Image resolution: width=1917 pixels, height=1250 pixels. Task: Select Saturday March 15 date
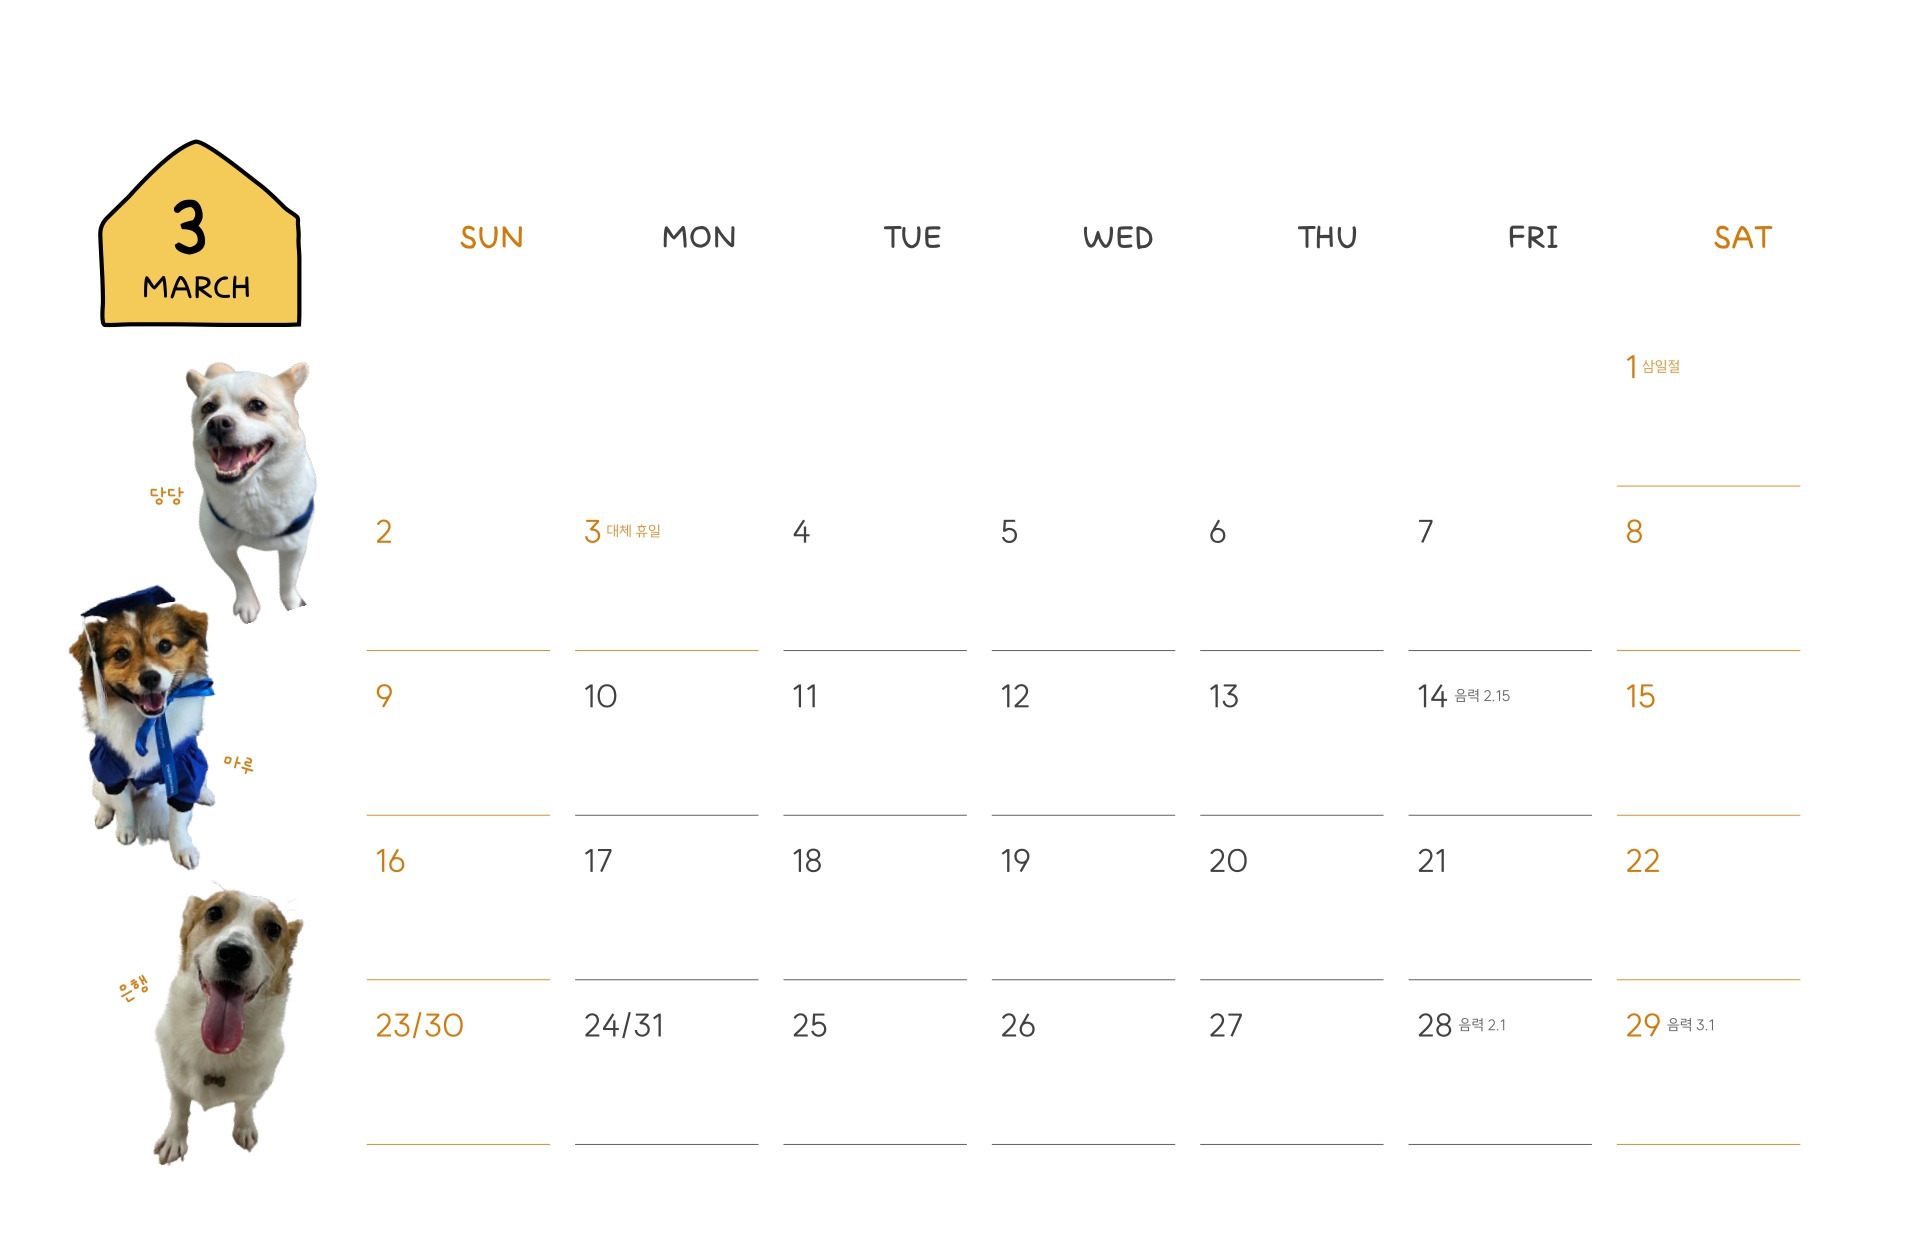click(1640, 696)
